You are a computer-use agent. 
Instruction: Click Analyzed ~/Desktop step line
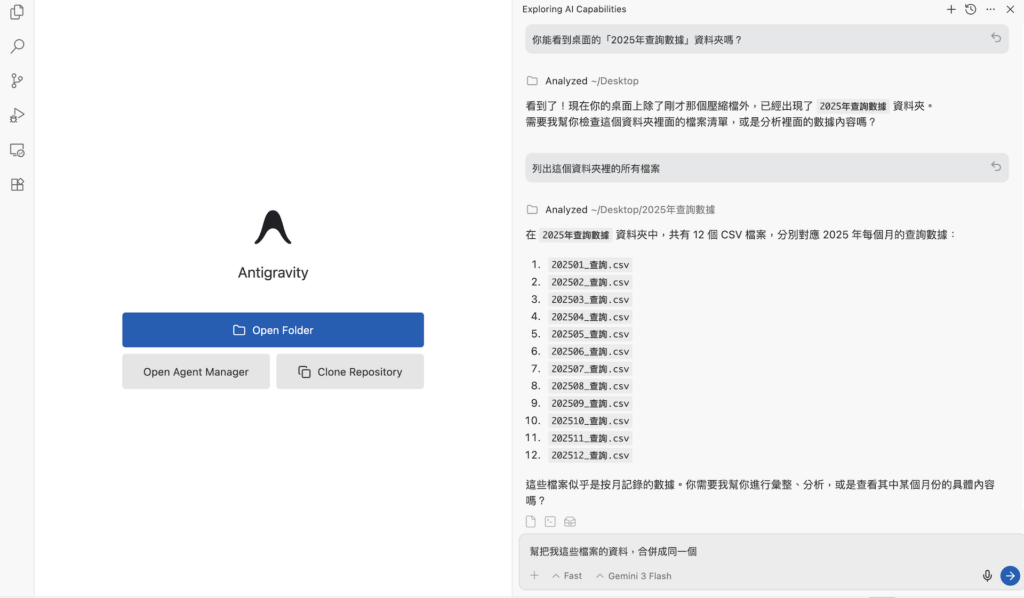[x=583, y=81]
